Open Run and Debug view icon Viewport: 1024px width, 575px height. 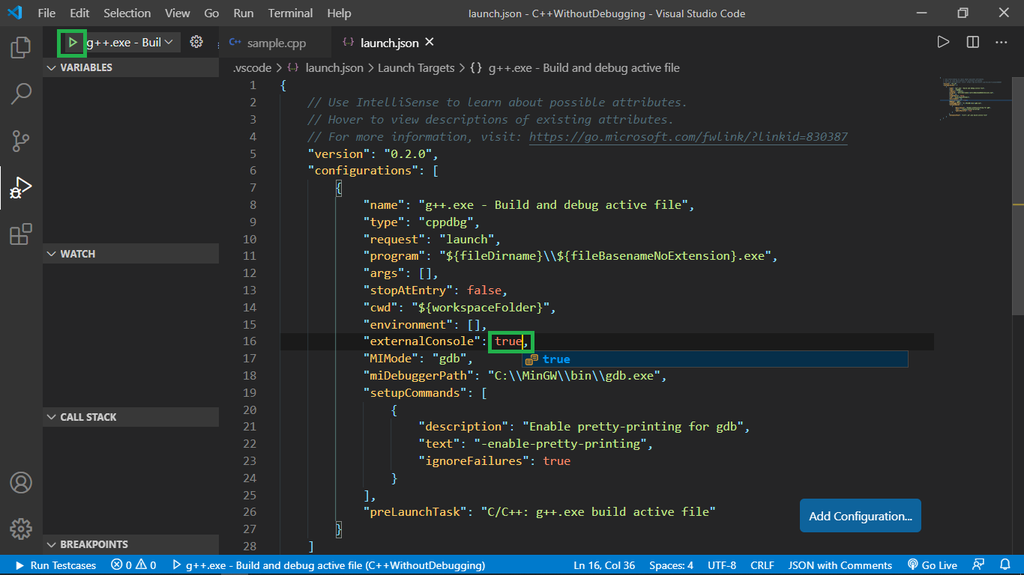pos(21,188)
